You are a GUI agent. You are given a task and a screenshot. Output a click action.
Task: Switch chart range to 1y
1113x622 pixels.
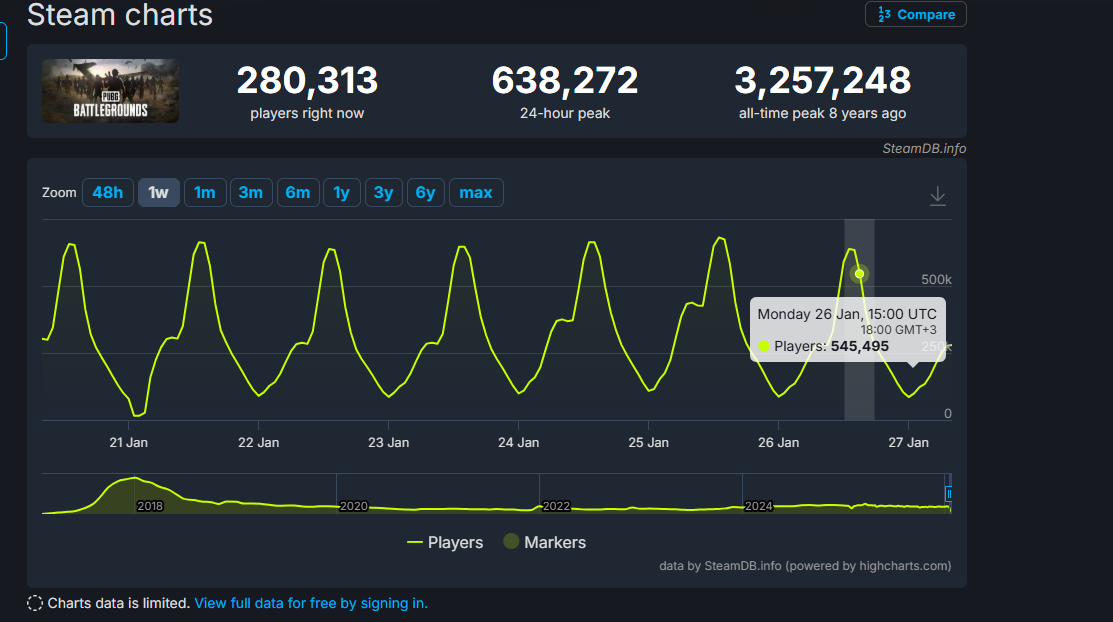click(x=341, y=192)
